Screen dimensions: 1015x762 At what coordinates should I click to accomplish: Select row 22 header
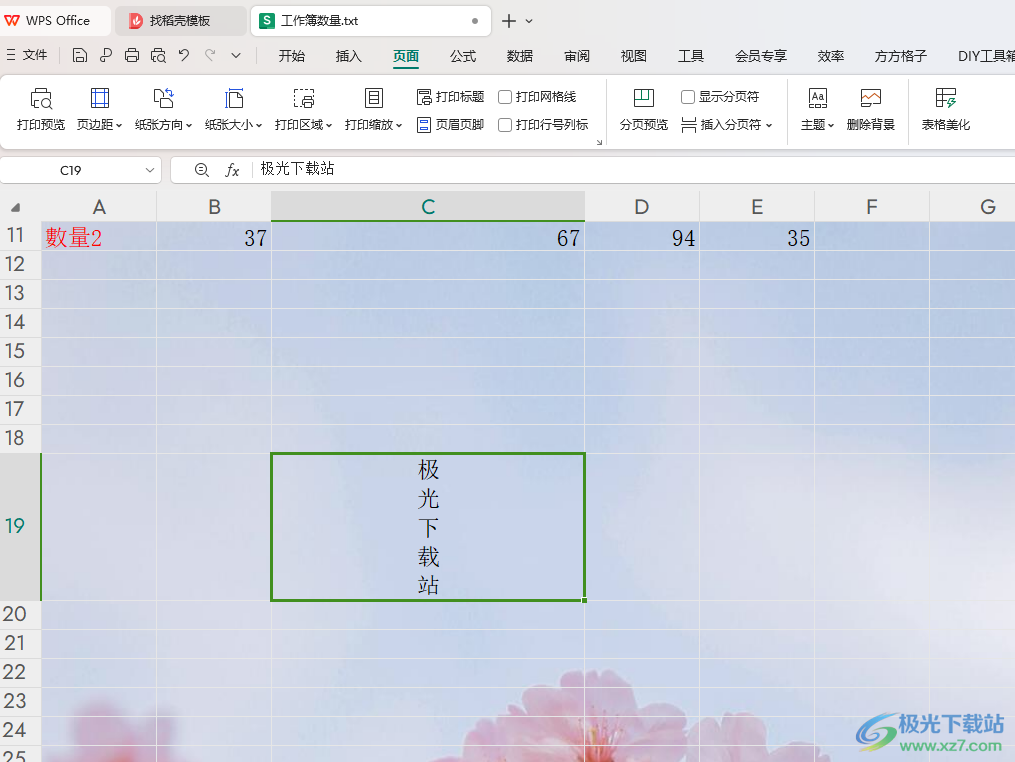[x=20, y=673]
